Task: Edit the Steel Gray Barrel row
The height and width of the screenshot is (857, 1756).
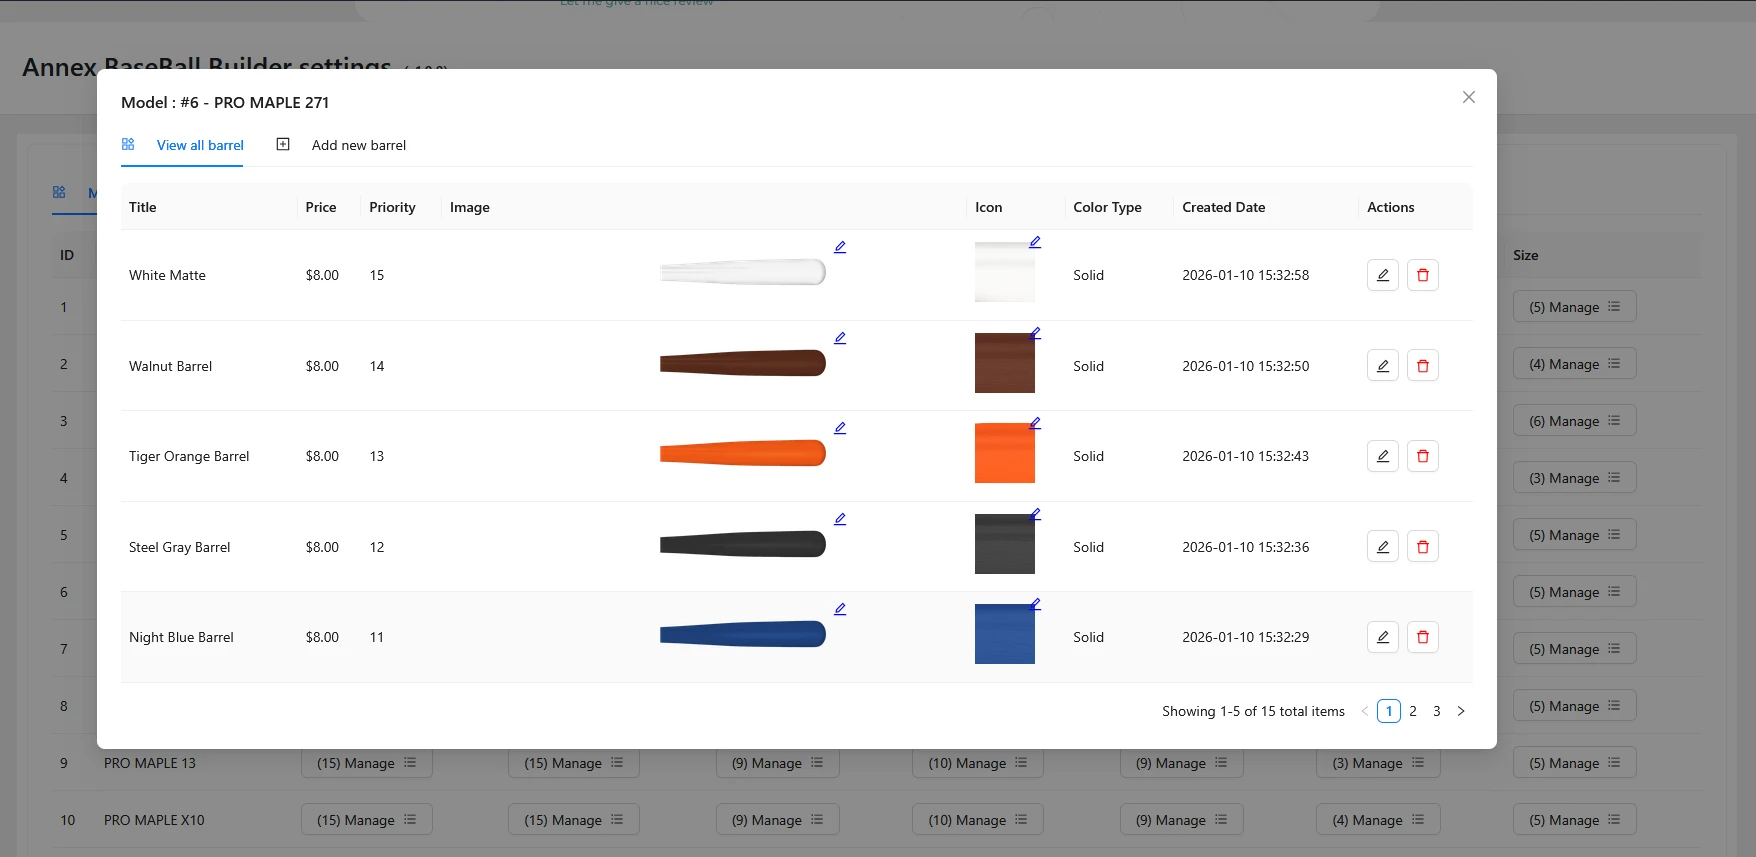Action: click(1382, 547)
